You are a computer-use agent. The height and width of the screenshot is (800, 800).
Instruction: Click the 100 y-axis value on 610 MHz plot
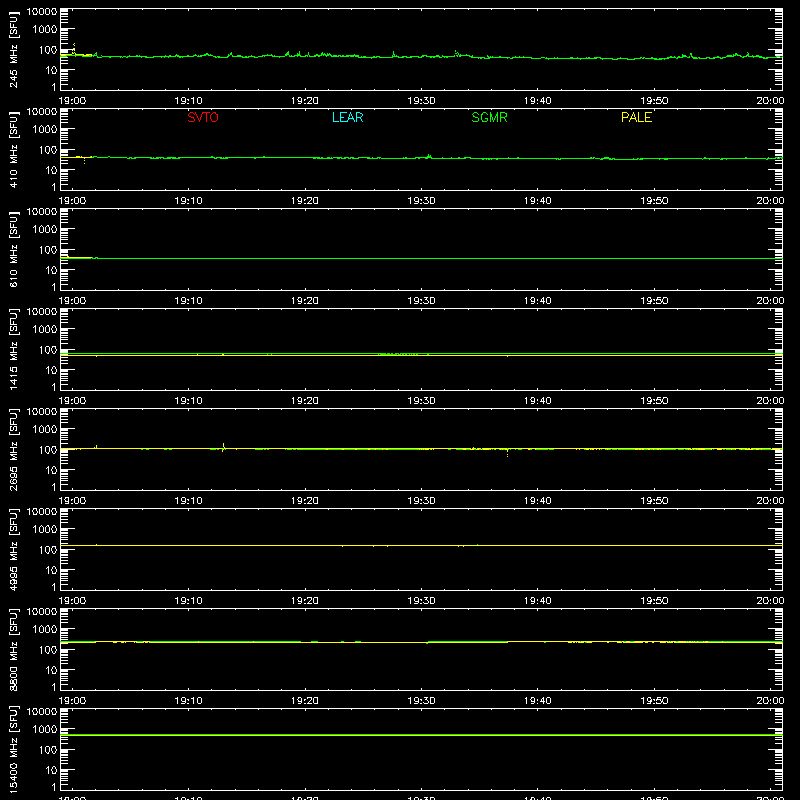point(48,249)
